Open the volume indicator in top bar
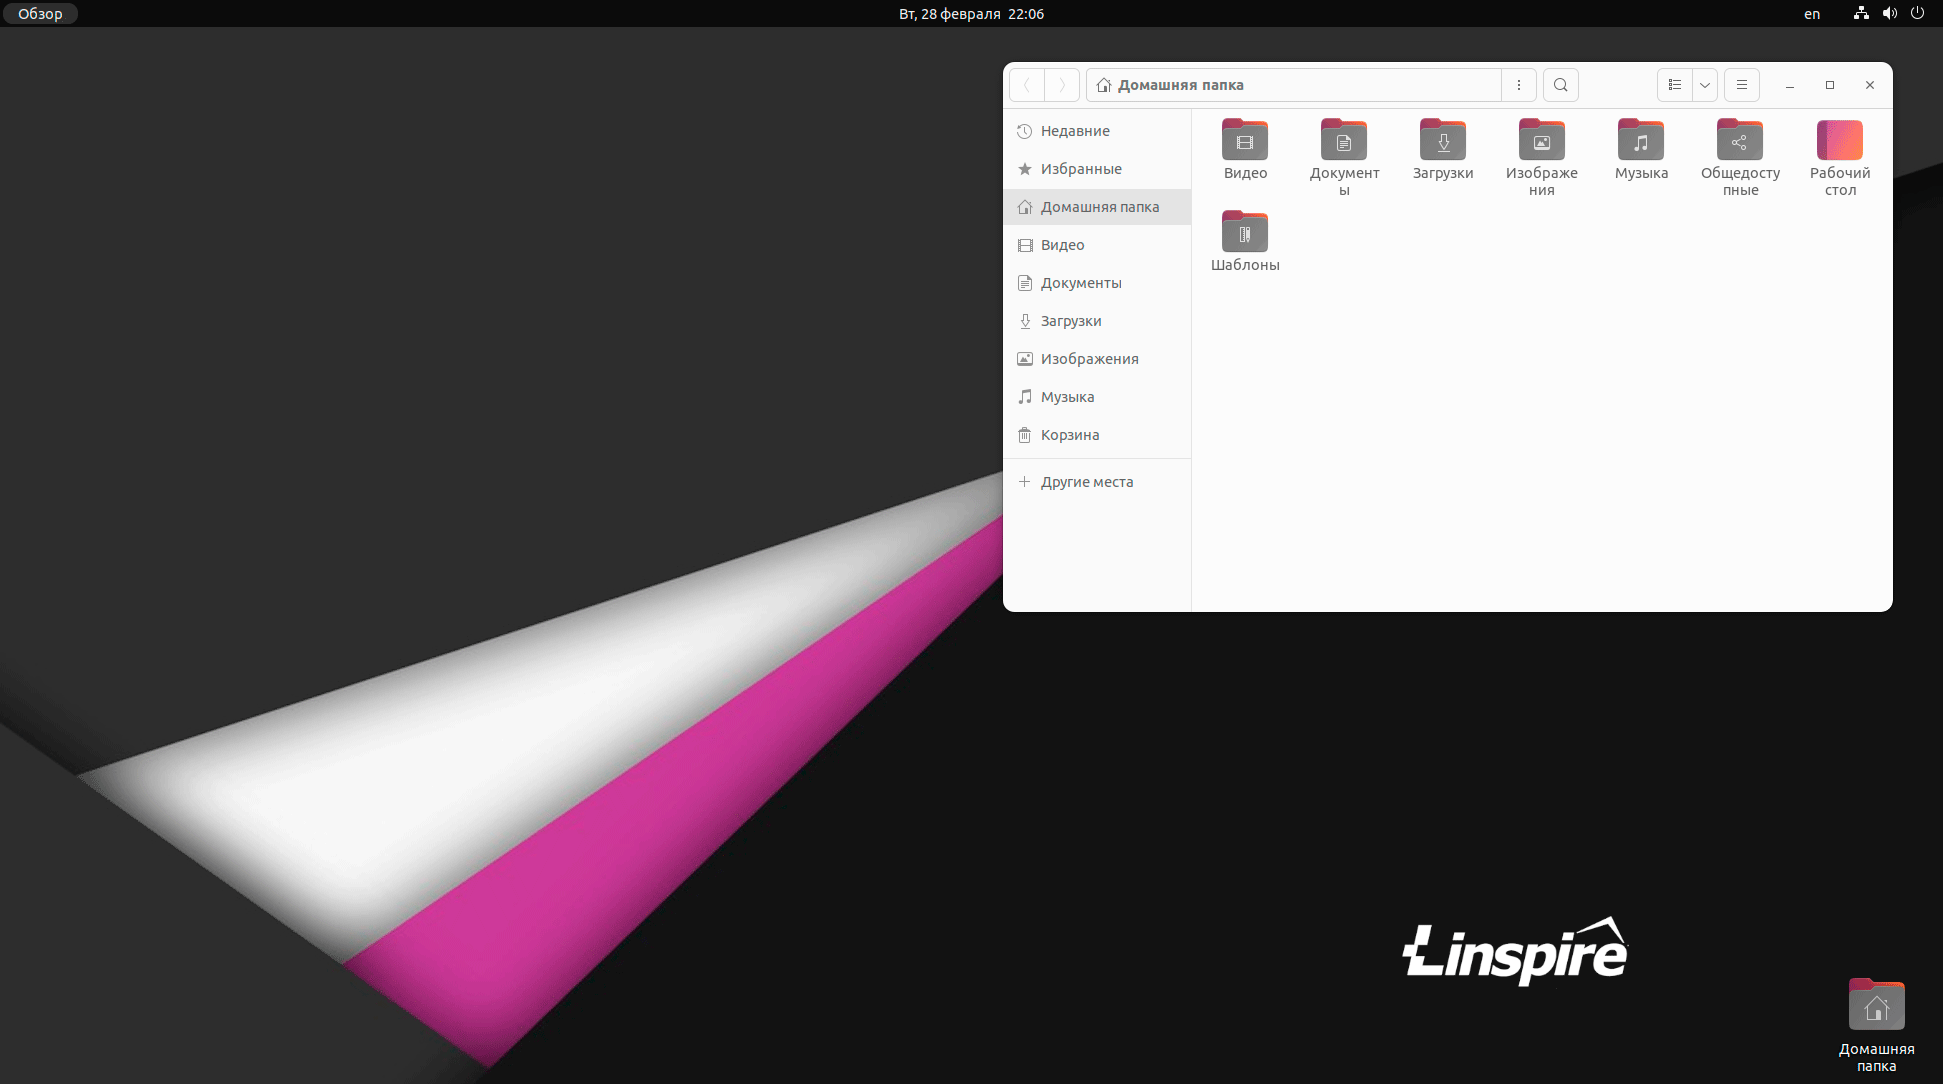The image size is (1943, 1084). [x=1889, y=14]
